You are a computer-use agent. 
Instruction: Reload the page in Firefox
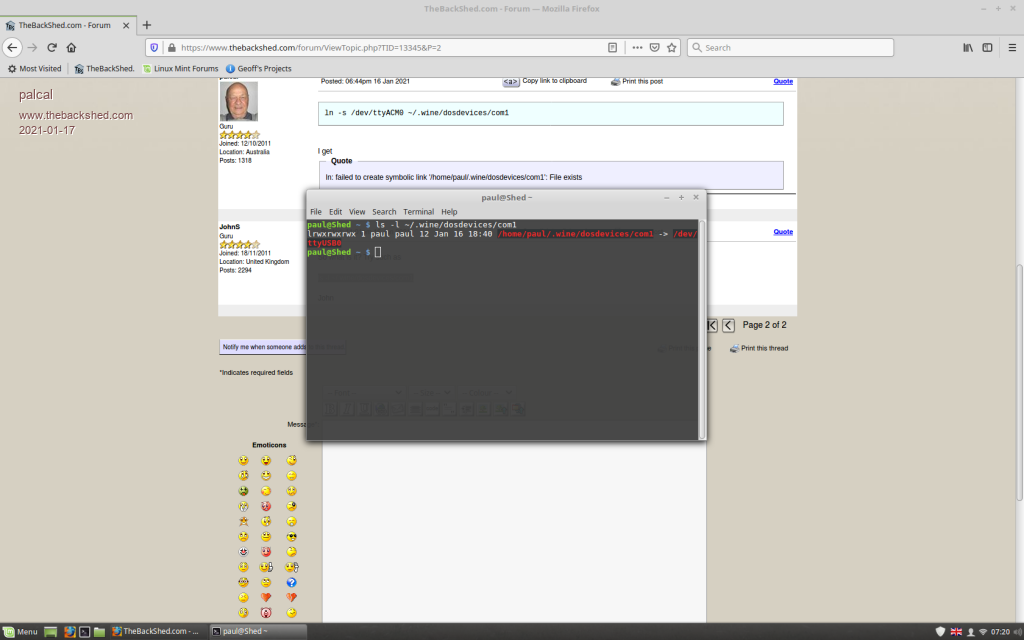[x=51, y=47]
